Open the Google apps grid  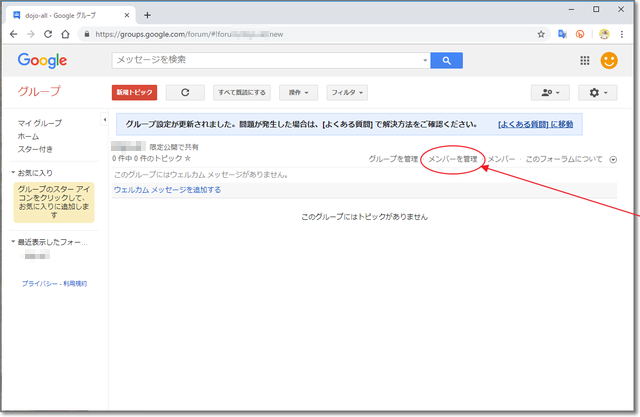point(585,61)
